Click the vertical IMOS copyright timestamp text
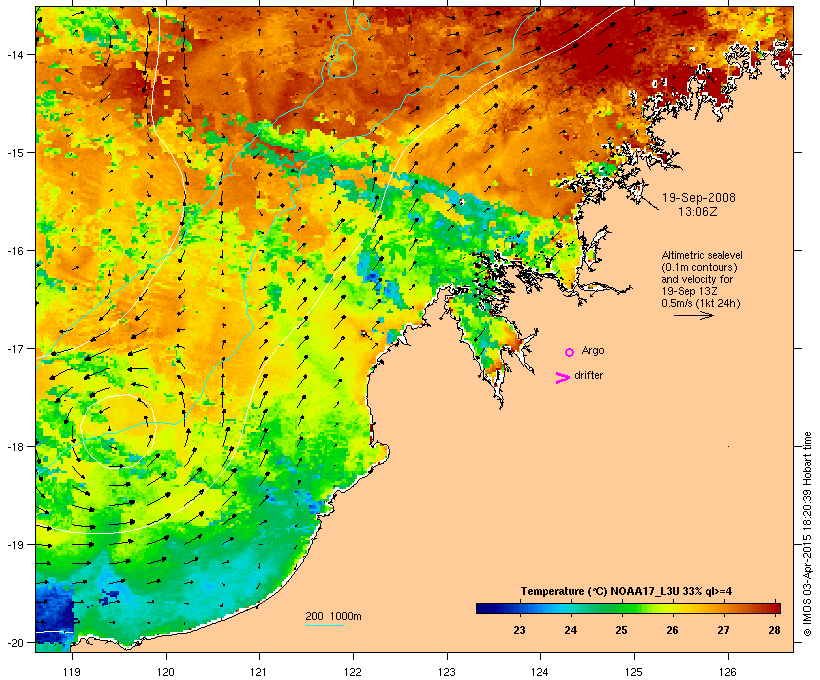 click(808, 534)
